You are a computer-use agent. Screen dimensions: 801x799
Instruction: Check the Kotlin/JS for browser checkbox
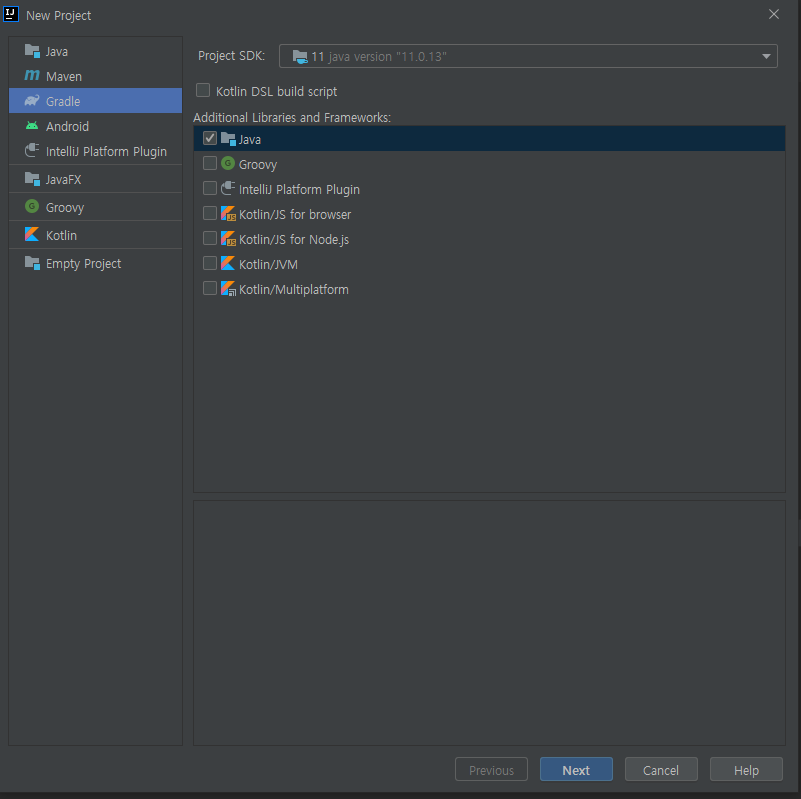point(209,213)
